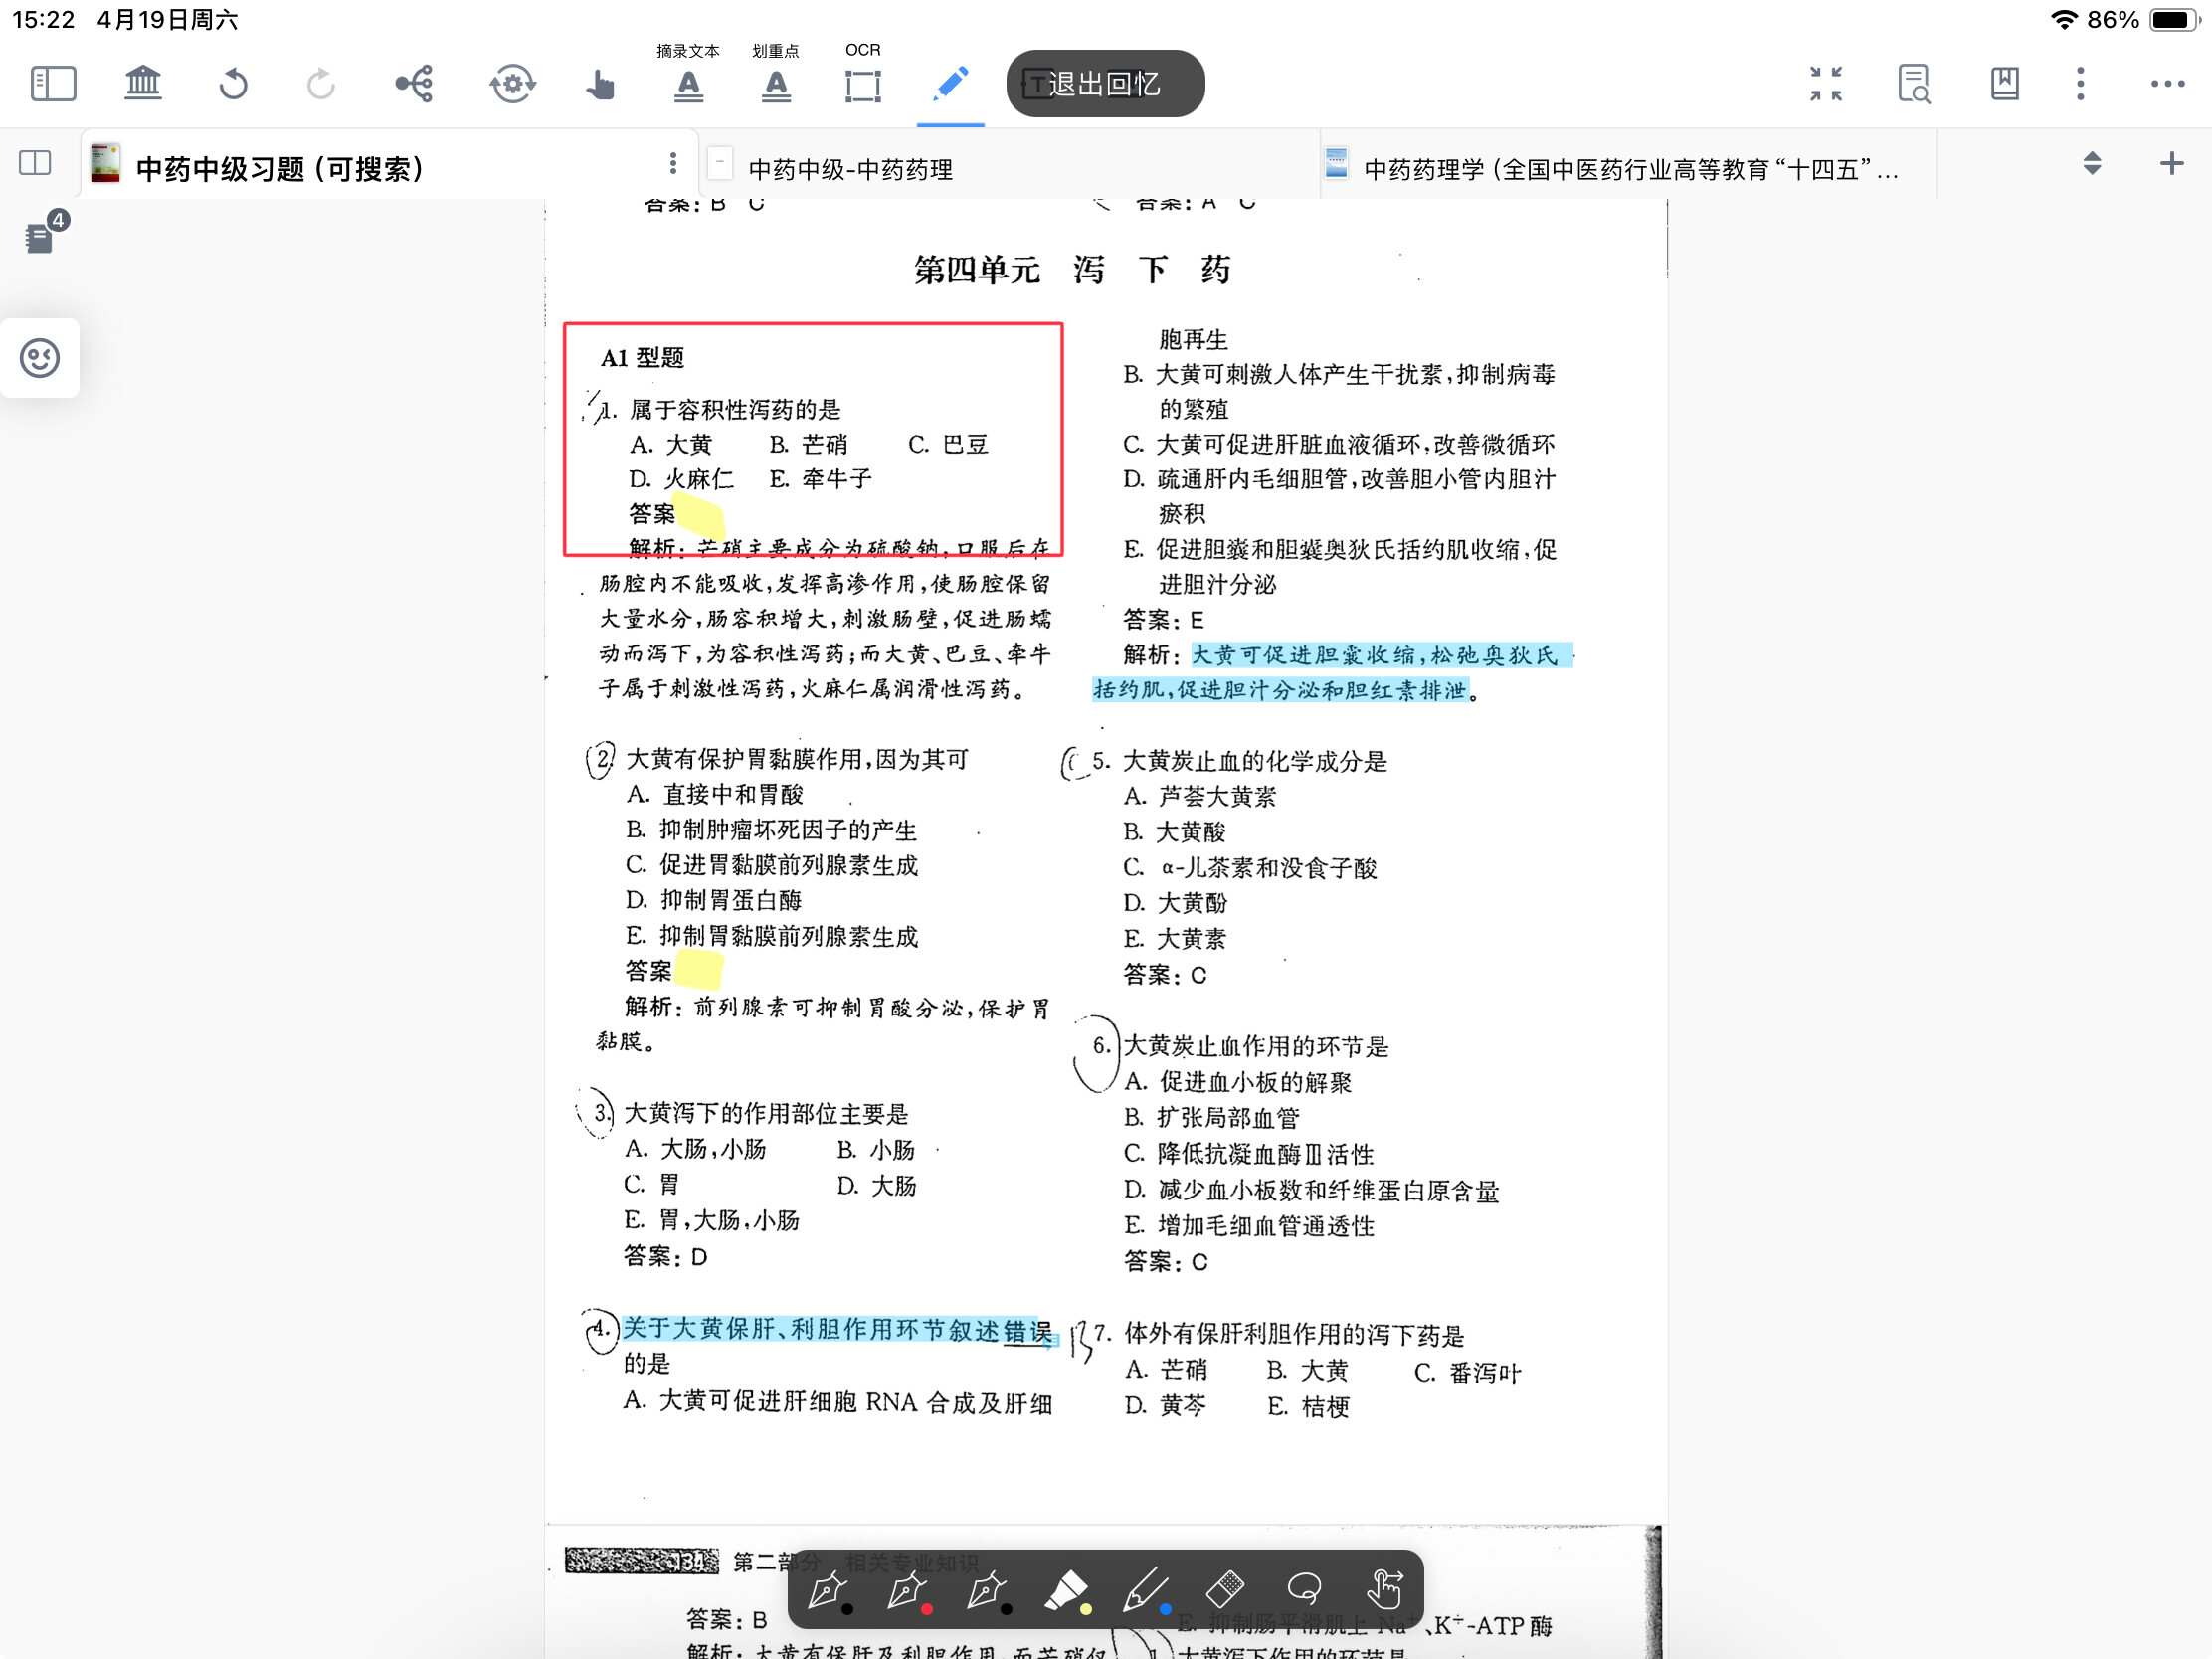Screen dimensions: 2212x1659
Task: Tap the blue highlighted question 4 text
Action: pos(837,1329)
